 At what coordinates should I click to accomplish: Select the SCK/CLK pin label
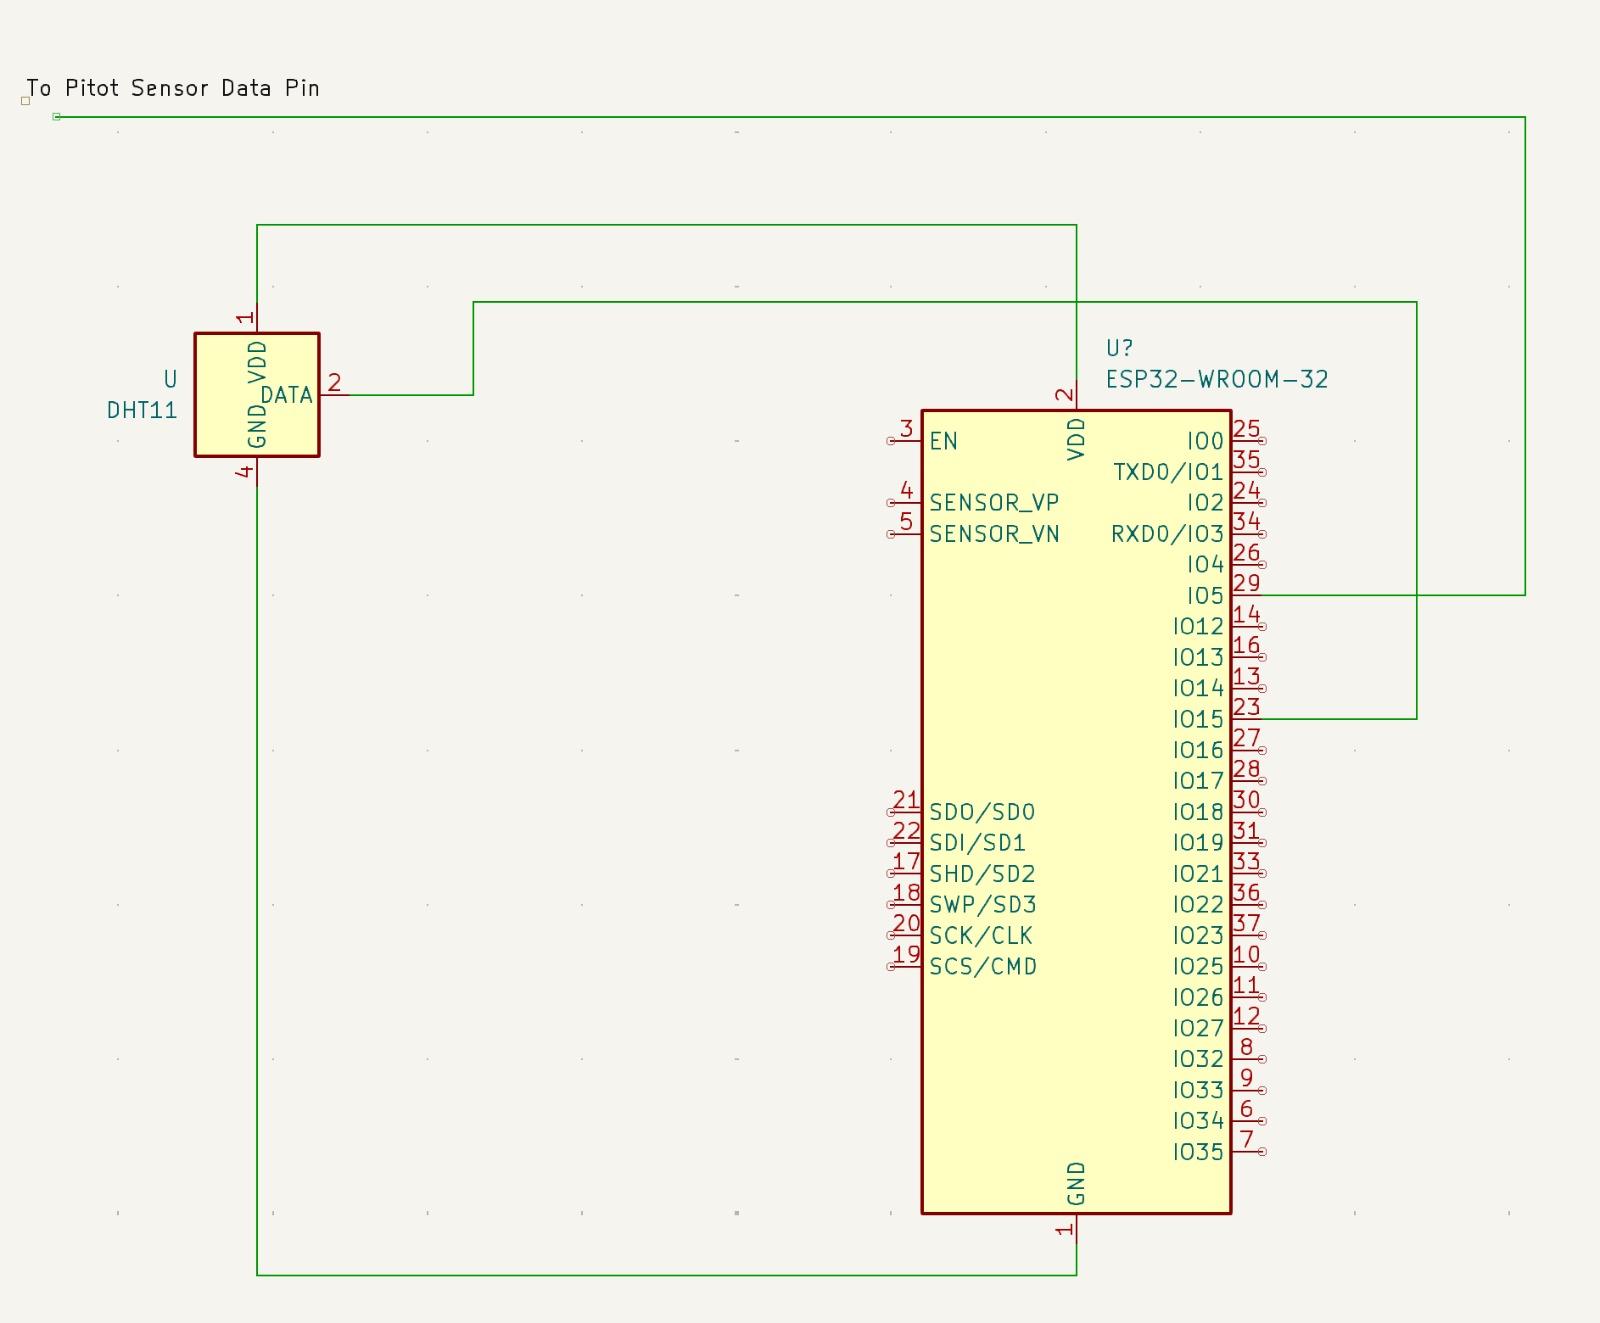point(981,936)
